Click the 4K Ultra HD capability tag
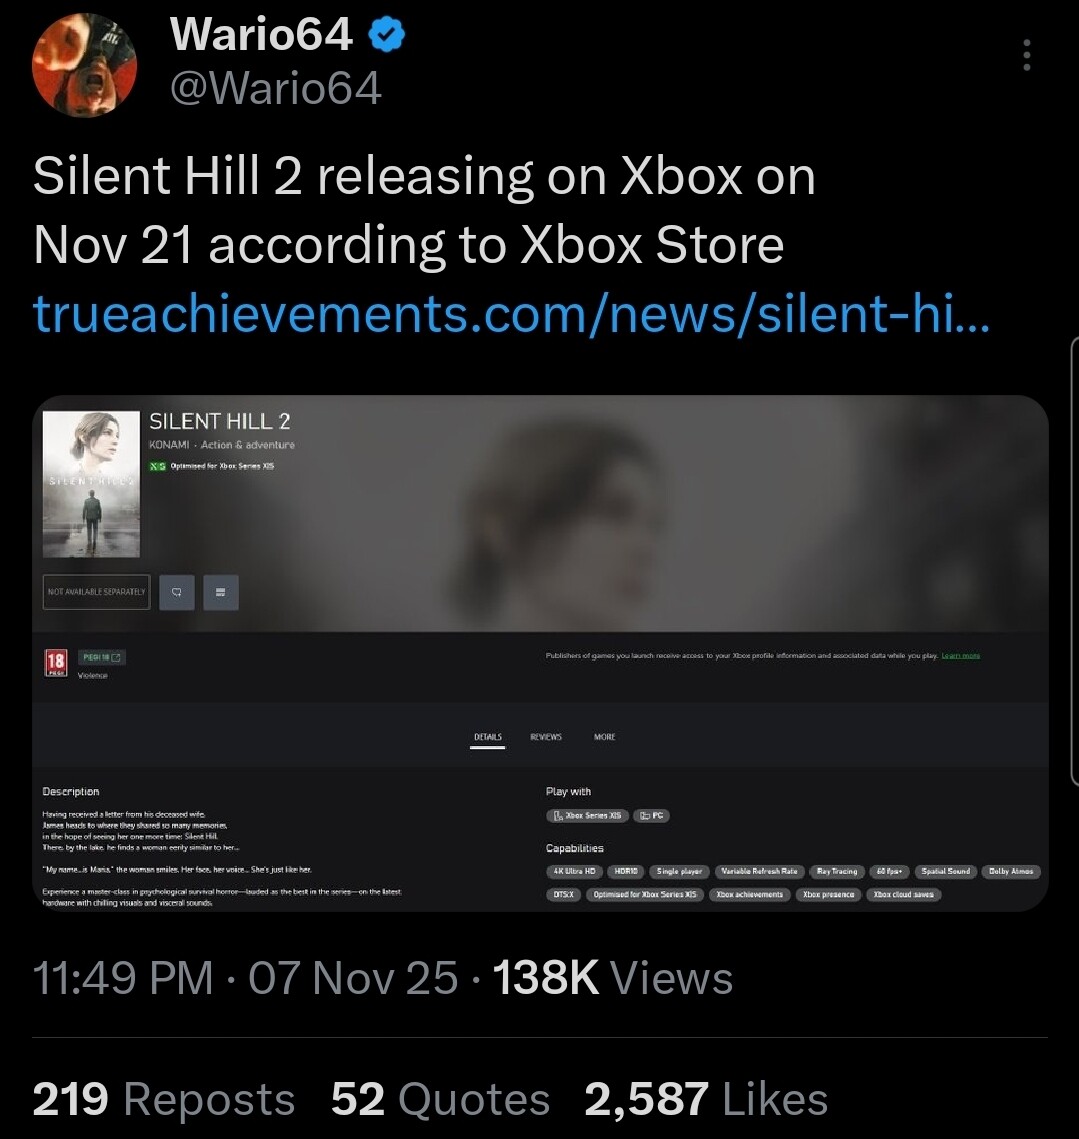The height and width of the screenshot is (1139, 1079). click(x=574, y=871)
